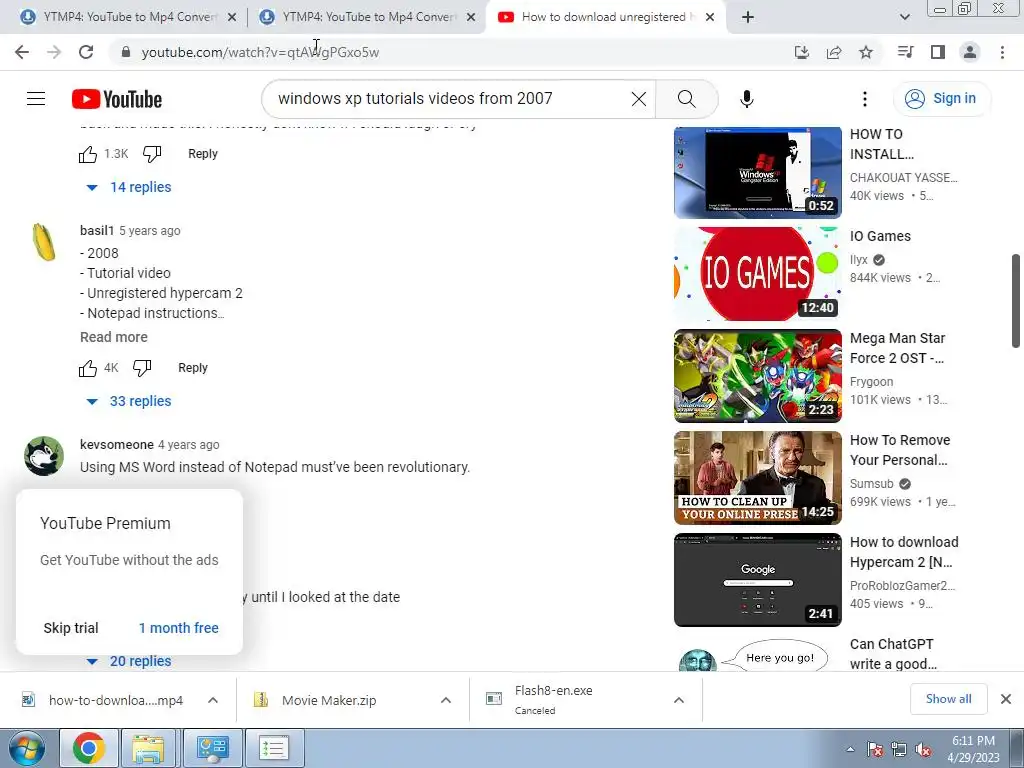The width and height of the screenshot is (1024, 768).
Task: Click the page vertical scrollbar thumb
Action: 1016,301
